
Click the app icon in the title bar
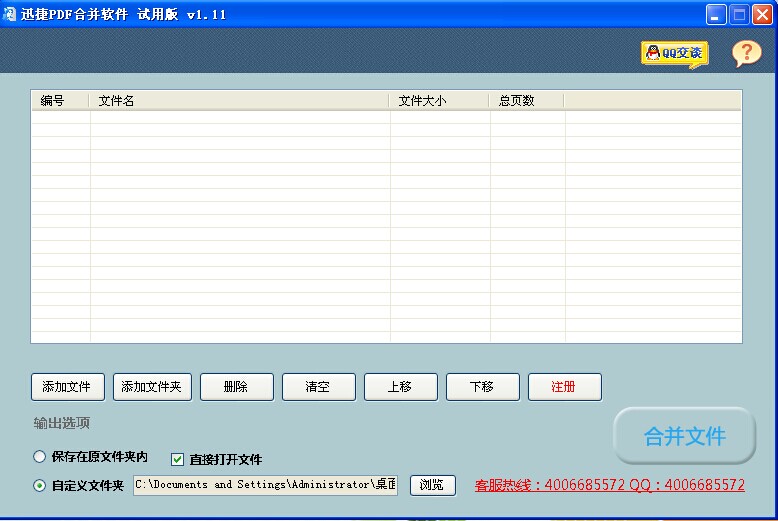10,14
